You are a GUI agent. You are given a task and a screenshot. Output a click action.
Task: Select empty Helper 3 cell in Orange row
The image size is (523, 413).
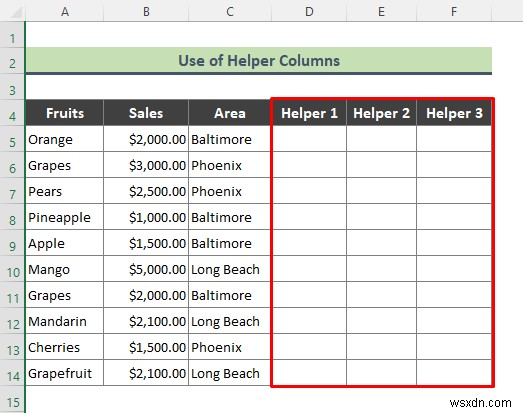pyautogui.click(x=454, y=139)
